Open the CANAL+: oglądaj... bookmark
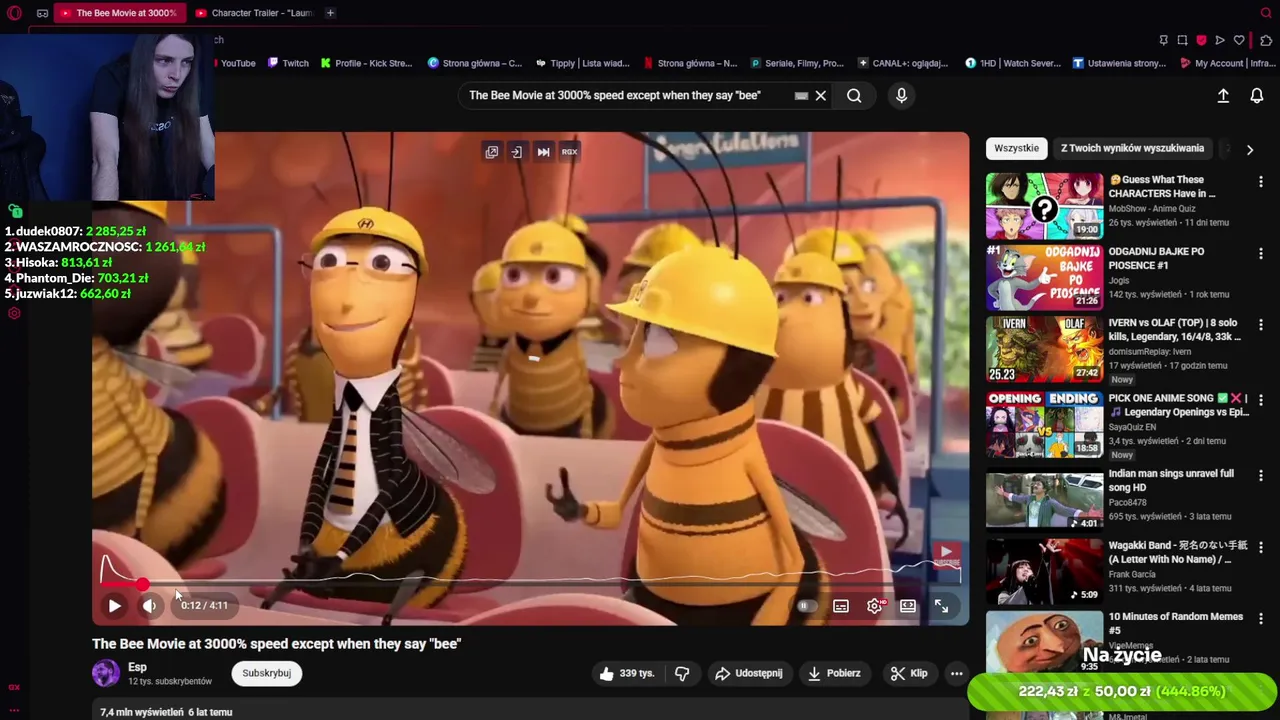Screen dimensions: 1280x720 903,63
